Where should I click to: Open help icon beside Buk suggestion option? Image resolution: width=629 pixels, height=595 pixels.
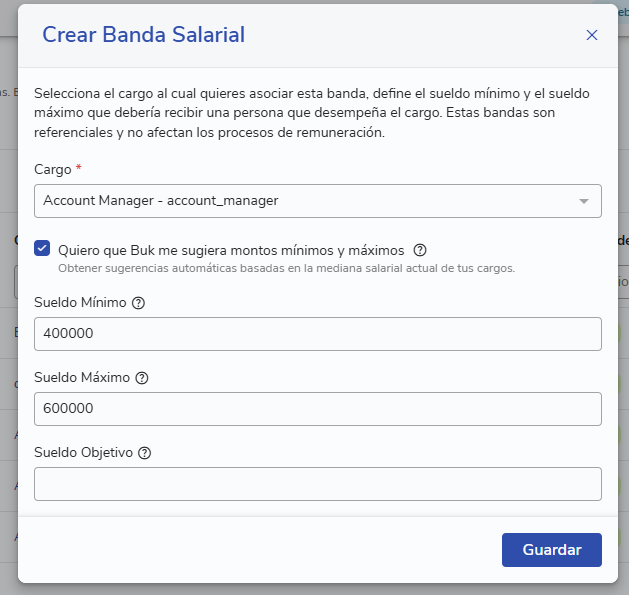point(420,250)
